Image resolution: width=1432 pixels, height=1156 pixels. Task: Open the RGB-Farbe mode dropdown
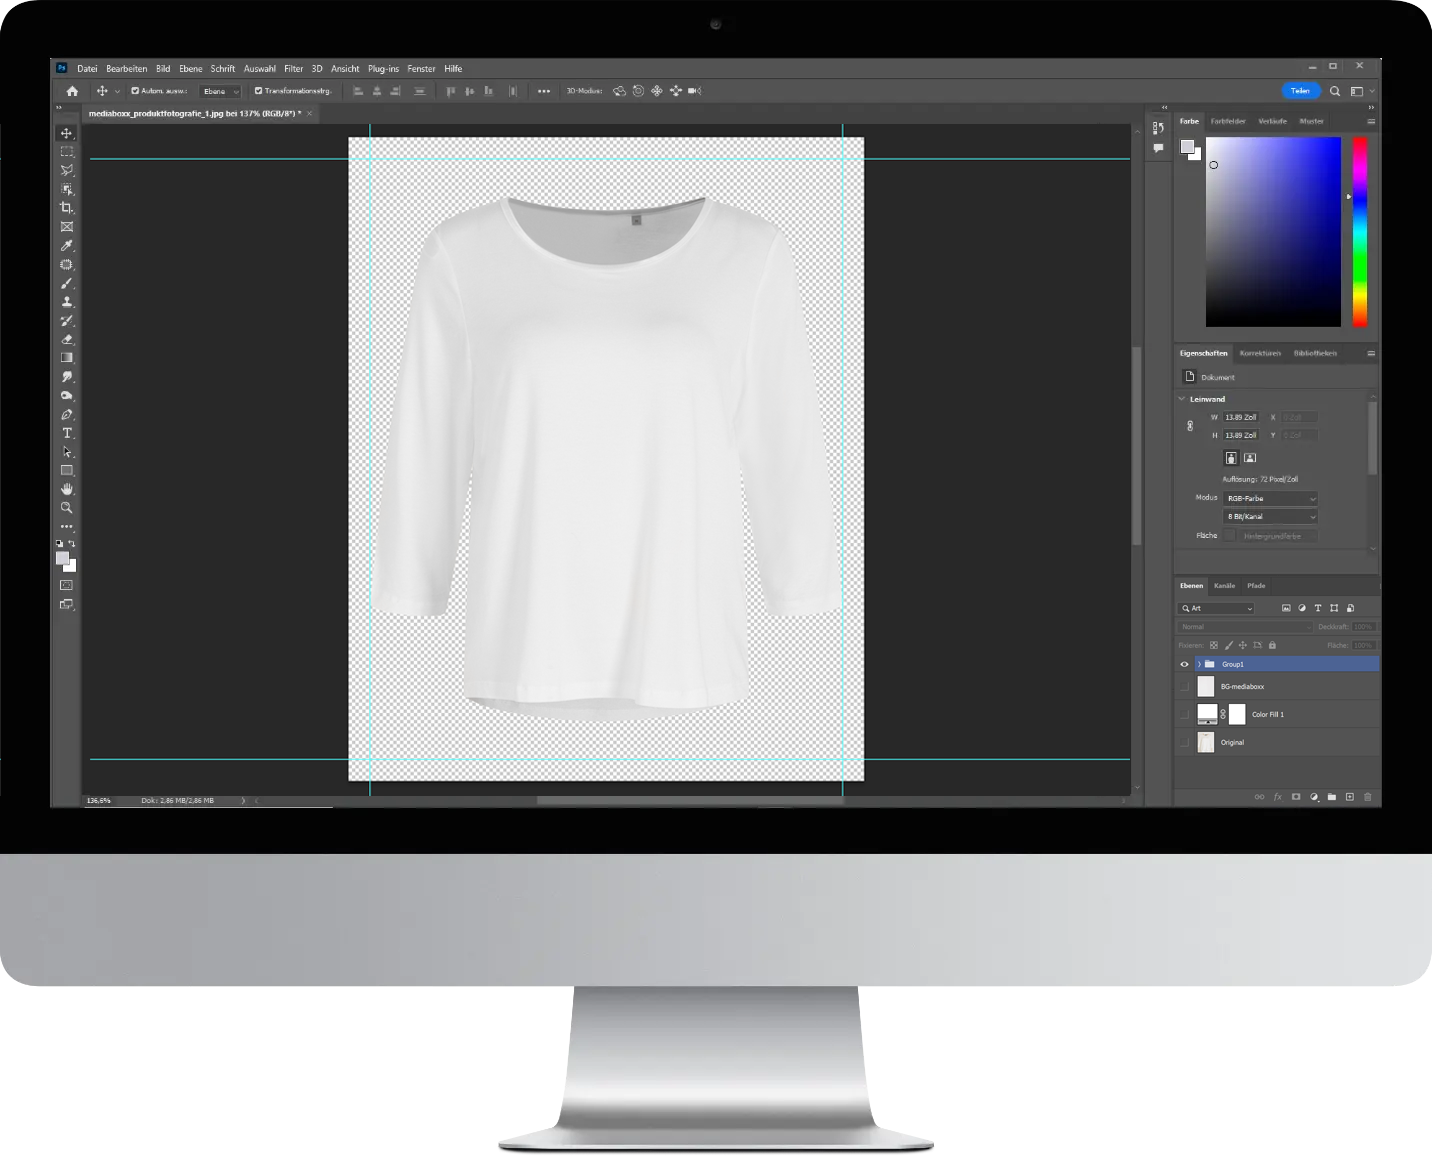[x=1270, y=498]
